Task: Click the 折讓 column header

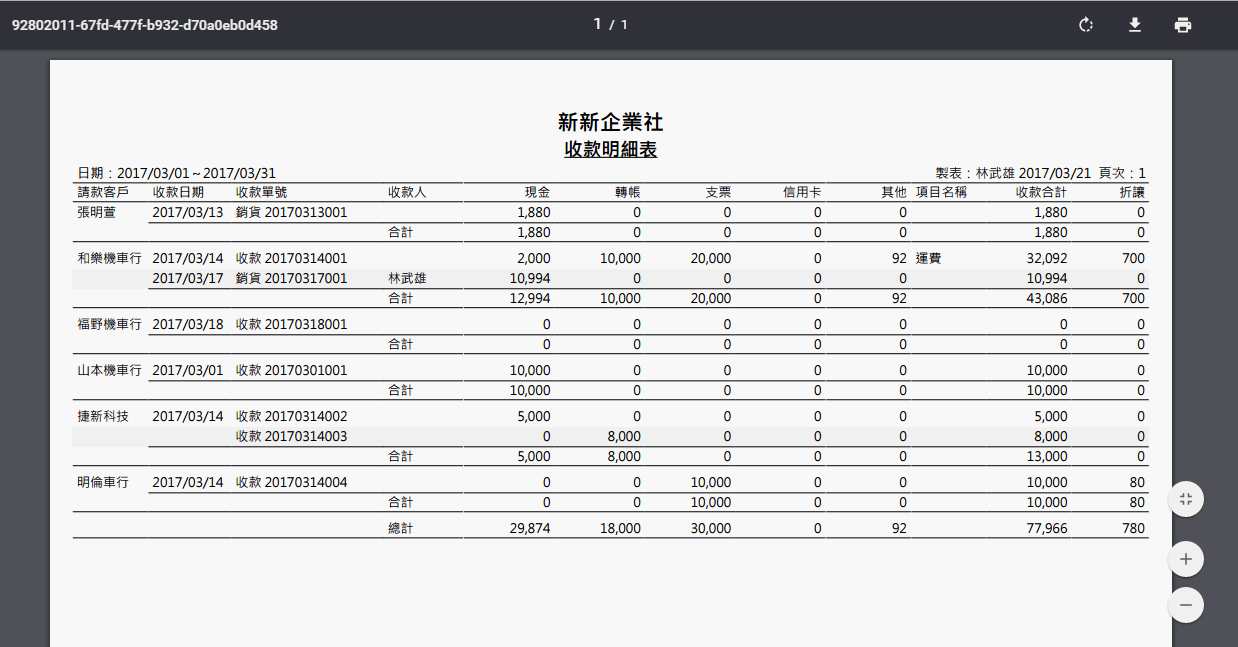Action: tap(1132, 192)
